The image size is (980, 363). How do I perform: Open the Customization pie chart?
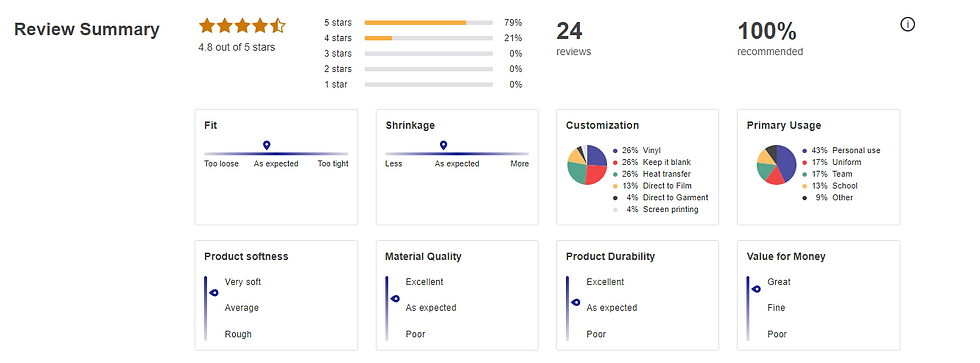[587, 164]
